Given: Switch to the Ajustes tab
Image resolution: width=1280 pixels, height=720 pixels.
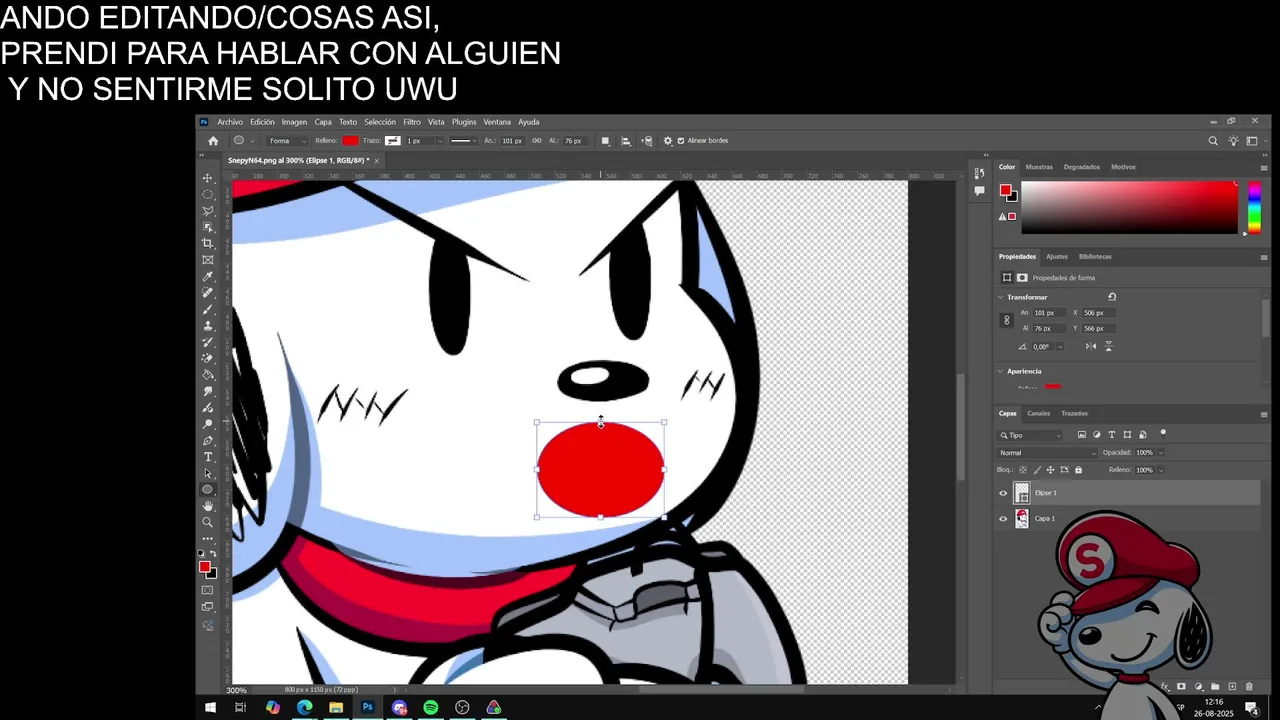Looking at the screenshot, I should 1057,257.
